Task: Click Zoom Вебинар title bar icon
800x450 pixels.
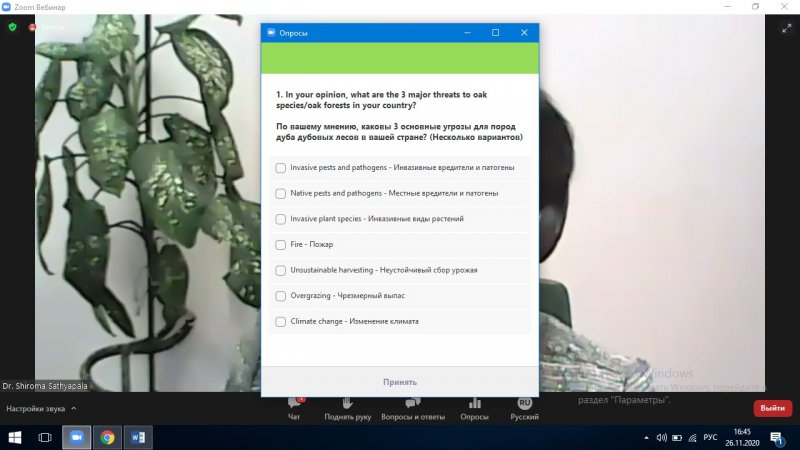Action: [6, 7]
